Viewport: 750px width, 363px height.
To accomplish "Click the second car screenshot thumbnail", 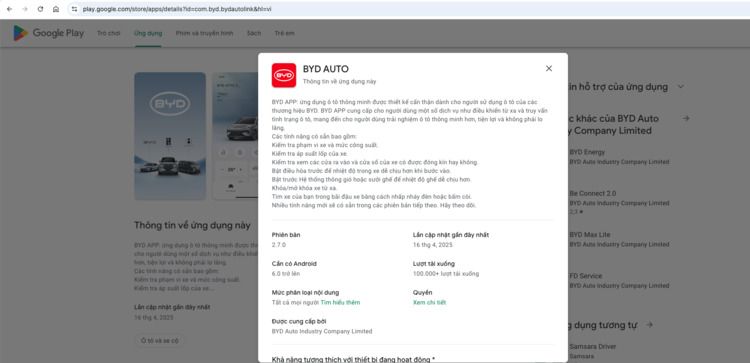I will coord(235,136).
